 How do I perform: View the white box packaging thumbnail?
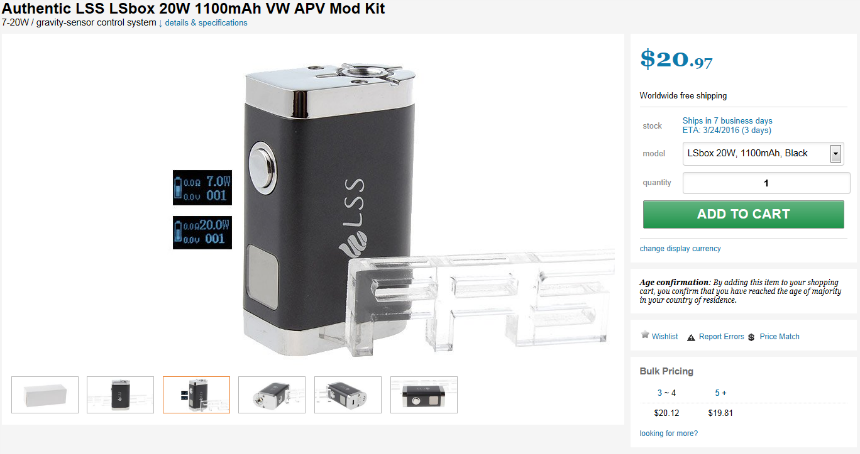click(x=45, y=395)
